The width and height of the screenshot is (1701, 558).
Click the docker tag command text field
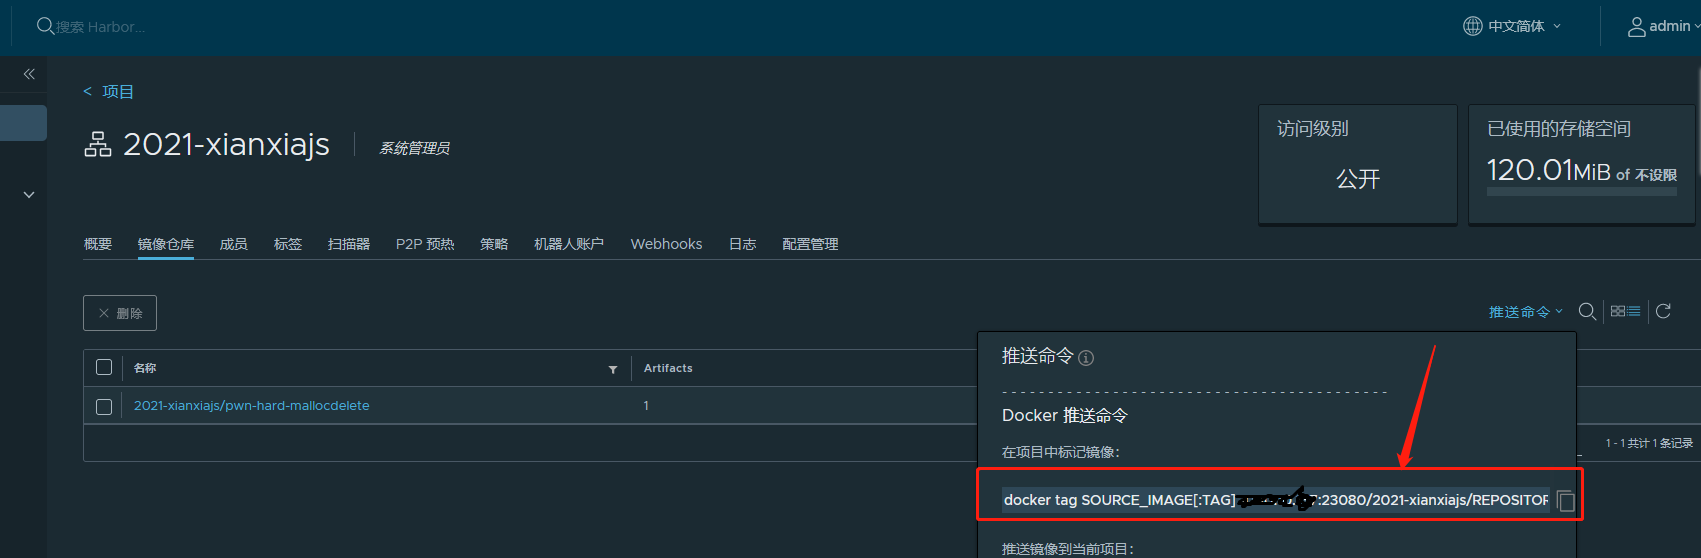pos(1276,500)
